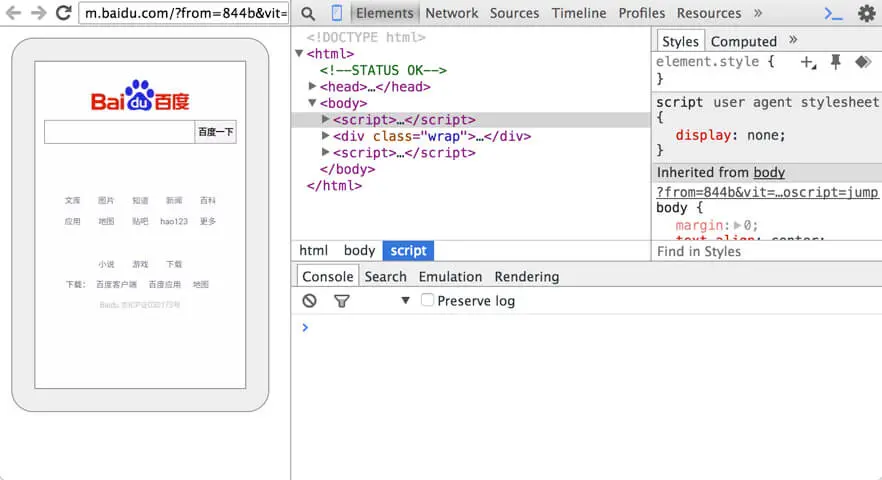Expand the margin shorthand triangle
This screenshot has width=882, height=480.
pos(737,225)
